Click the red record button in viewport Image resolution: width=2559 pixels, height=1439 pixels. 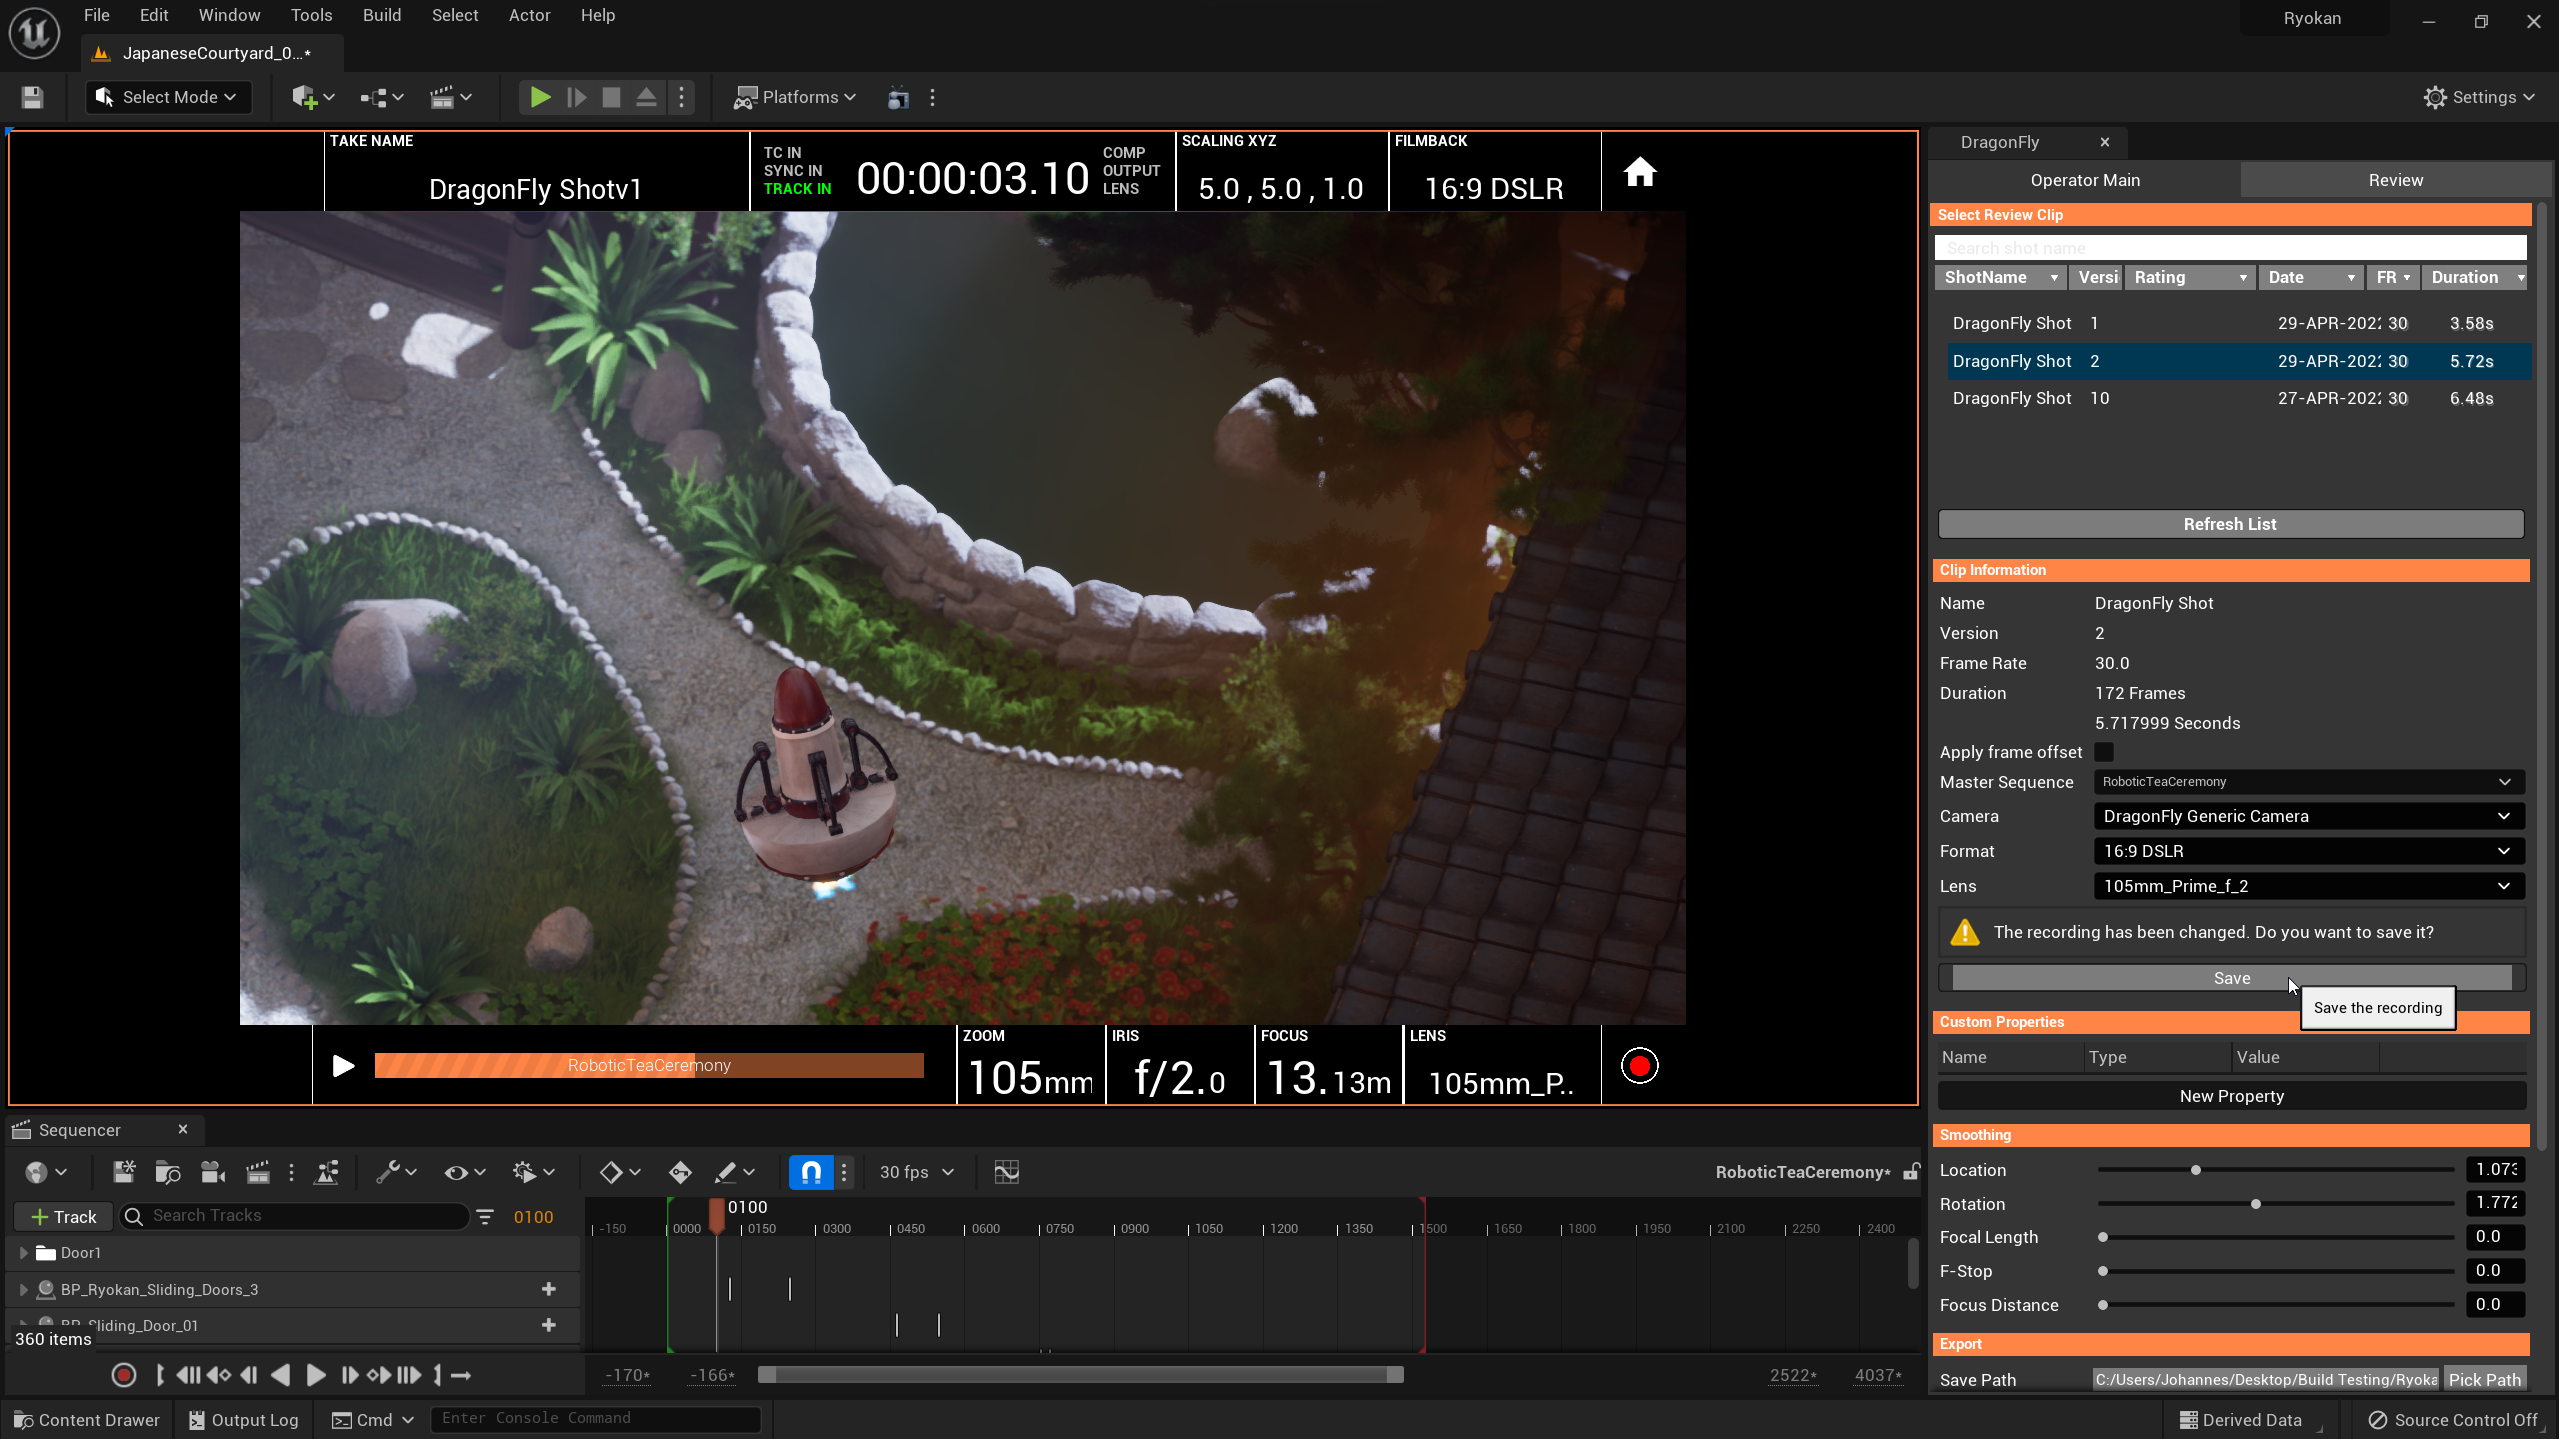(1640, 1066)
